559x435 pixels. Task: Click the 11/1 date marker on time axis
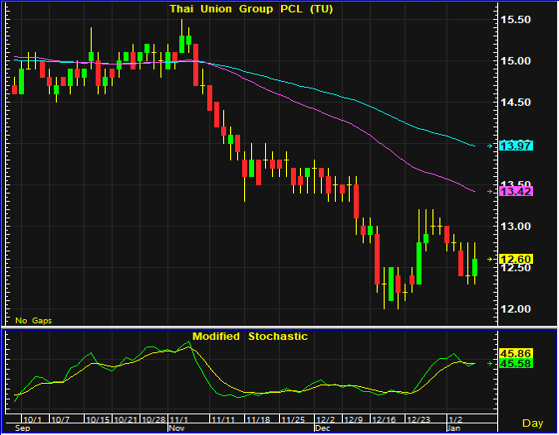pyautogui.click(x=178, y=420)
